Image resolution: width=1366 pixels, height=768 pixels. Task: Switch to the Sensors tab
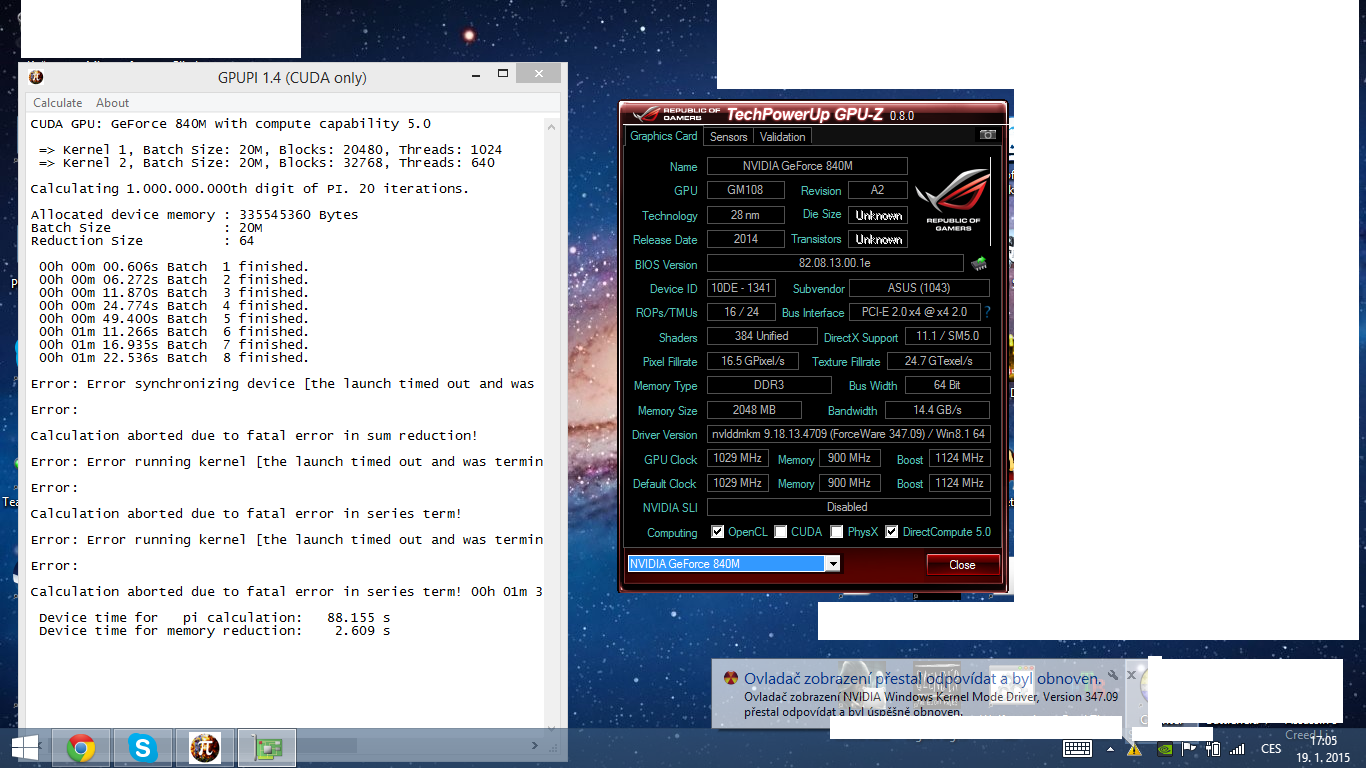click(728, 137)
